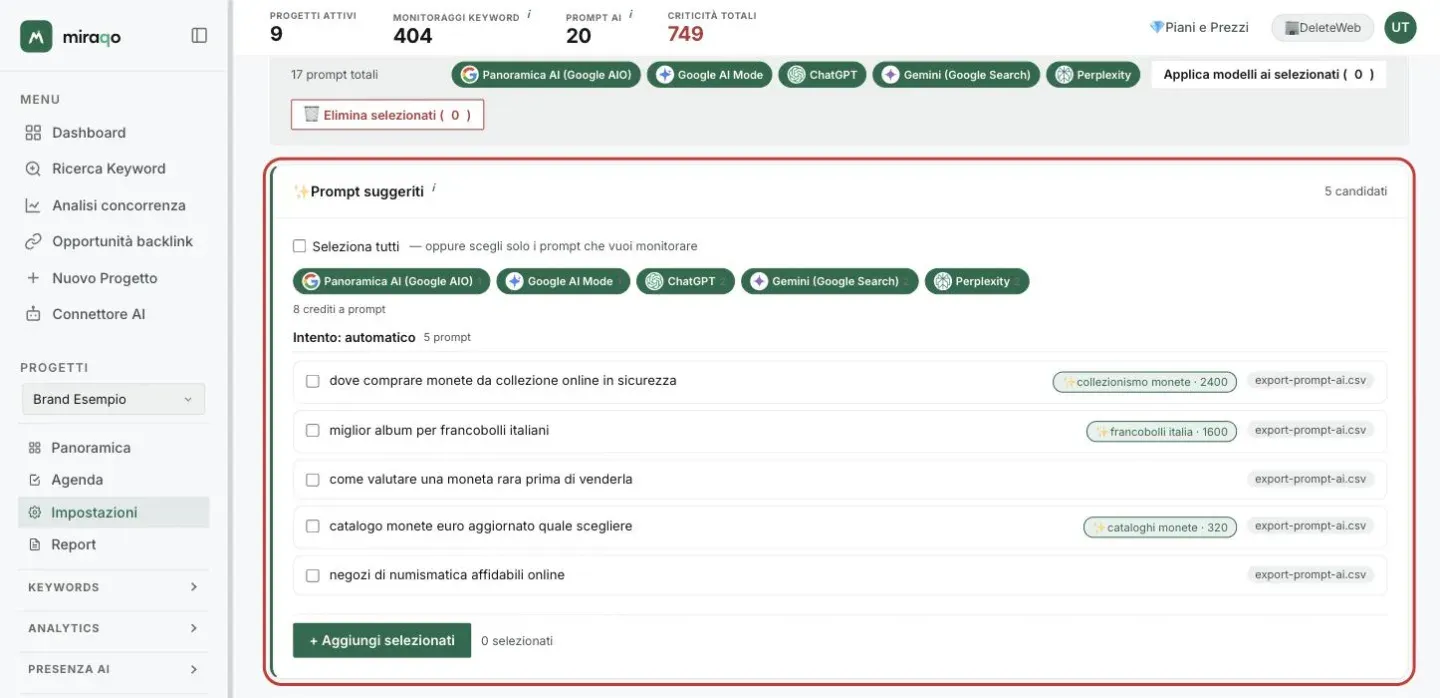Viewport: 1440px width, 698px height.
Task: Select Impostazioni in the sidebar
Action: pos(114,512)
